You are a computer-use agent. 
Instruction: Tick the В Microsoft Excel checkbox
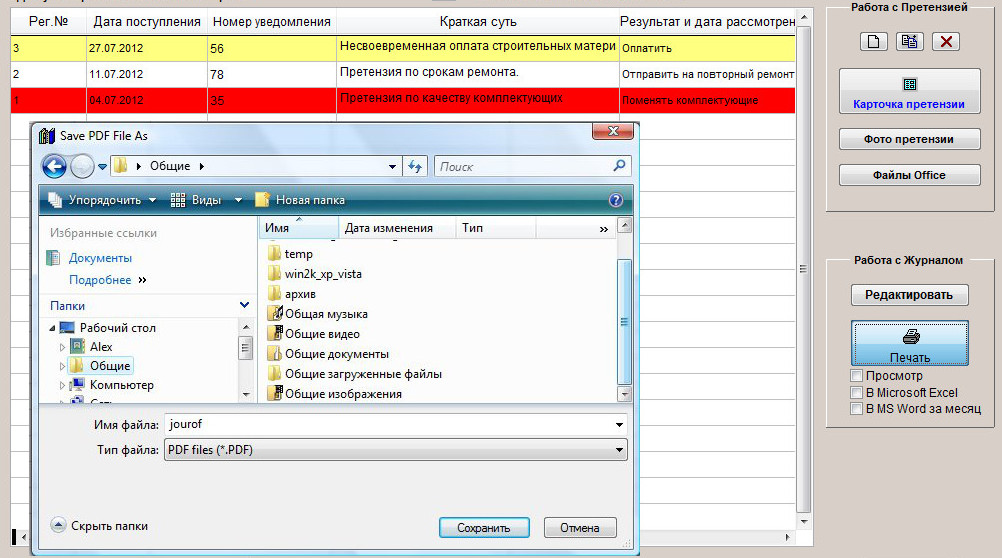(857, 392)
